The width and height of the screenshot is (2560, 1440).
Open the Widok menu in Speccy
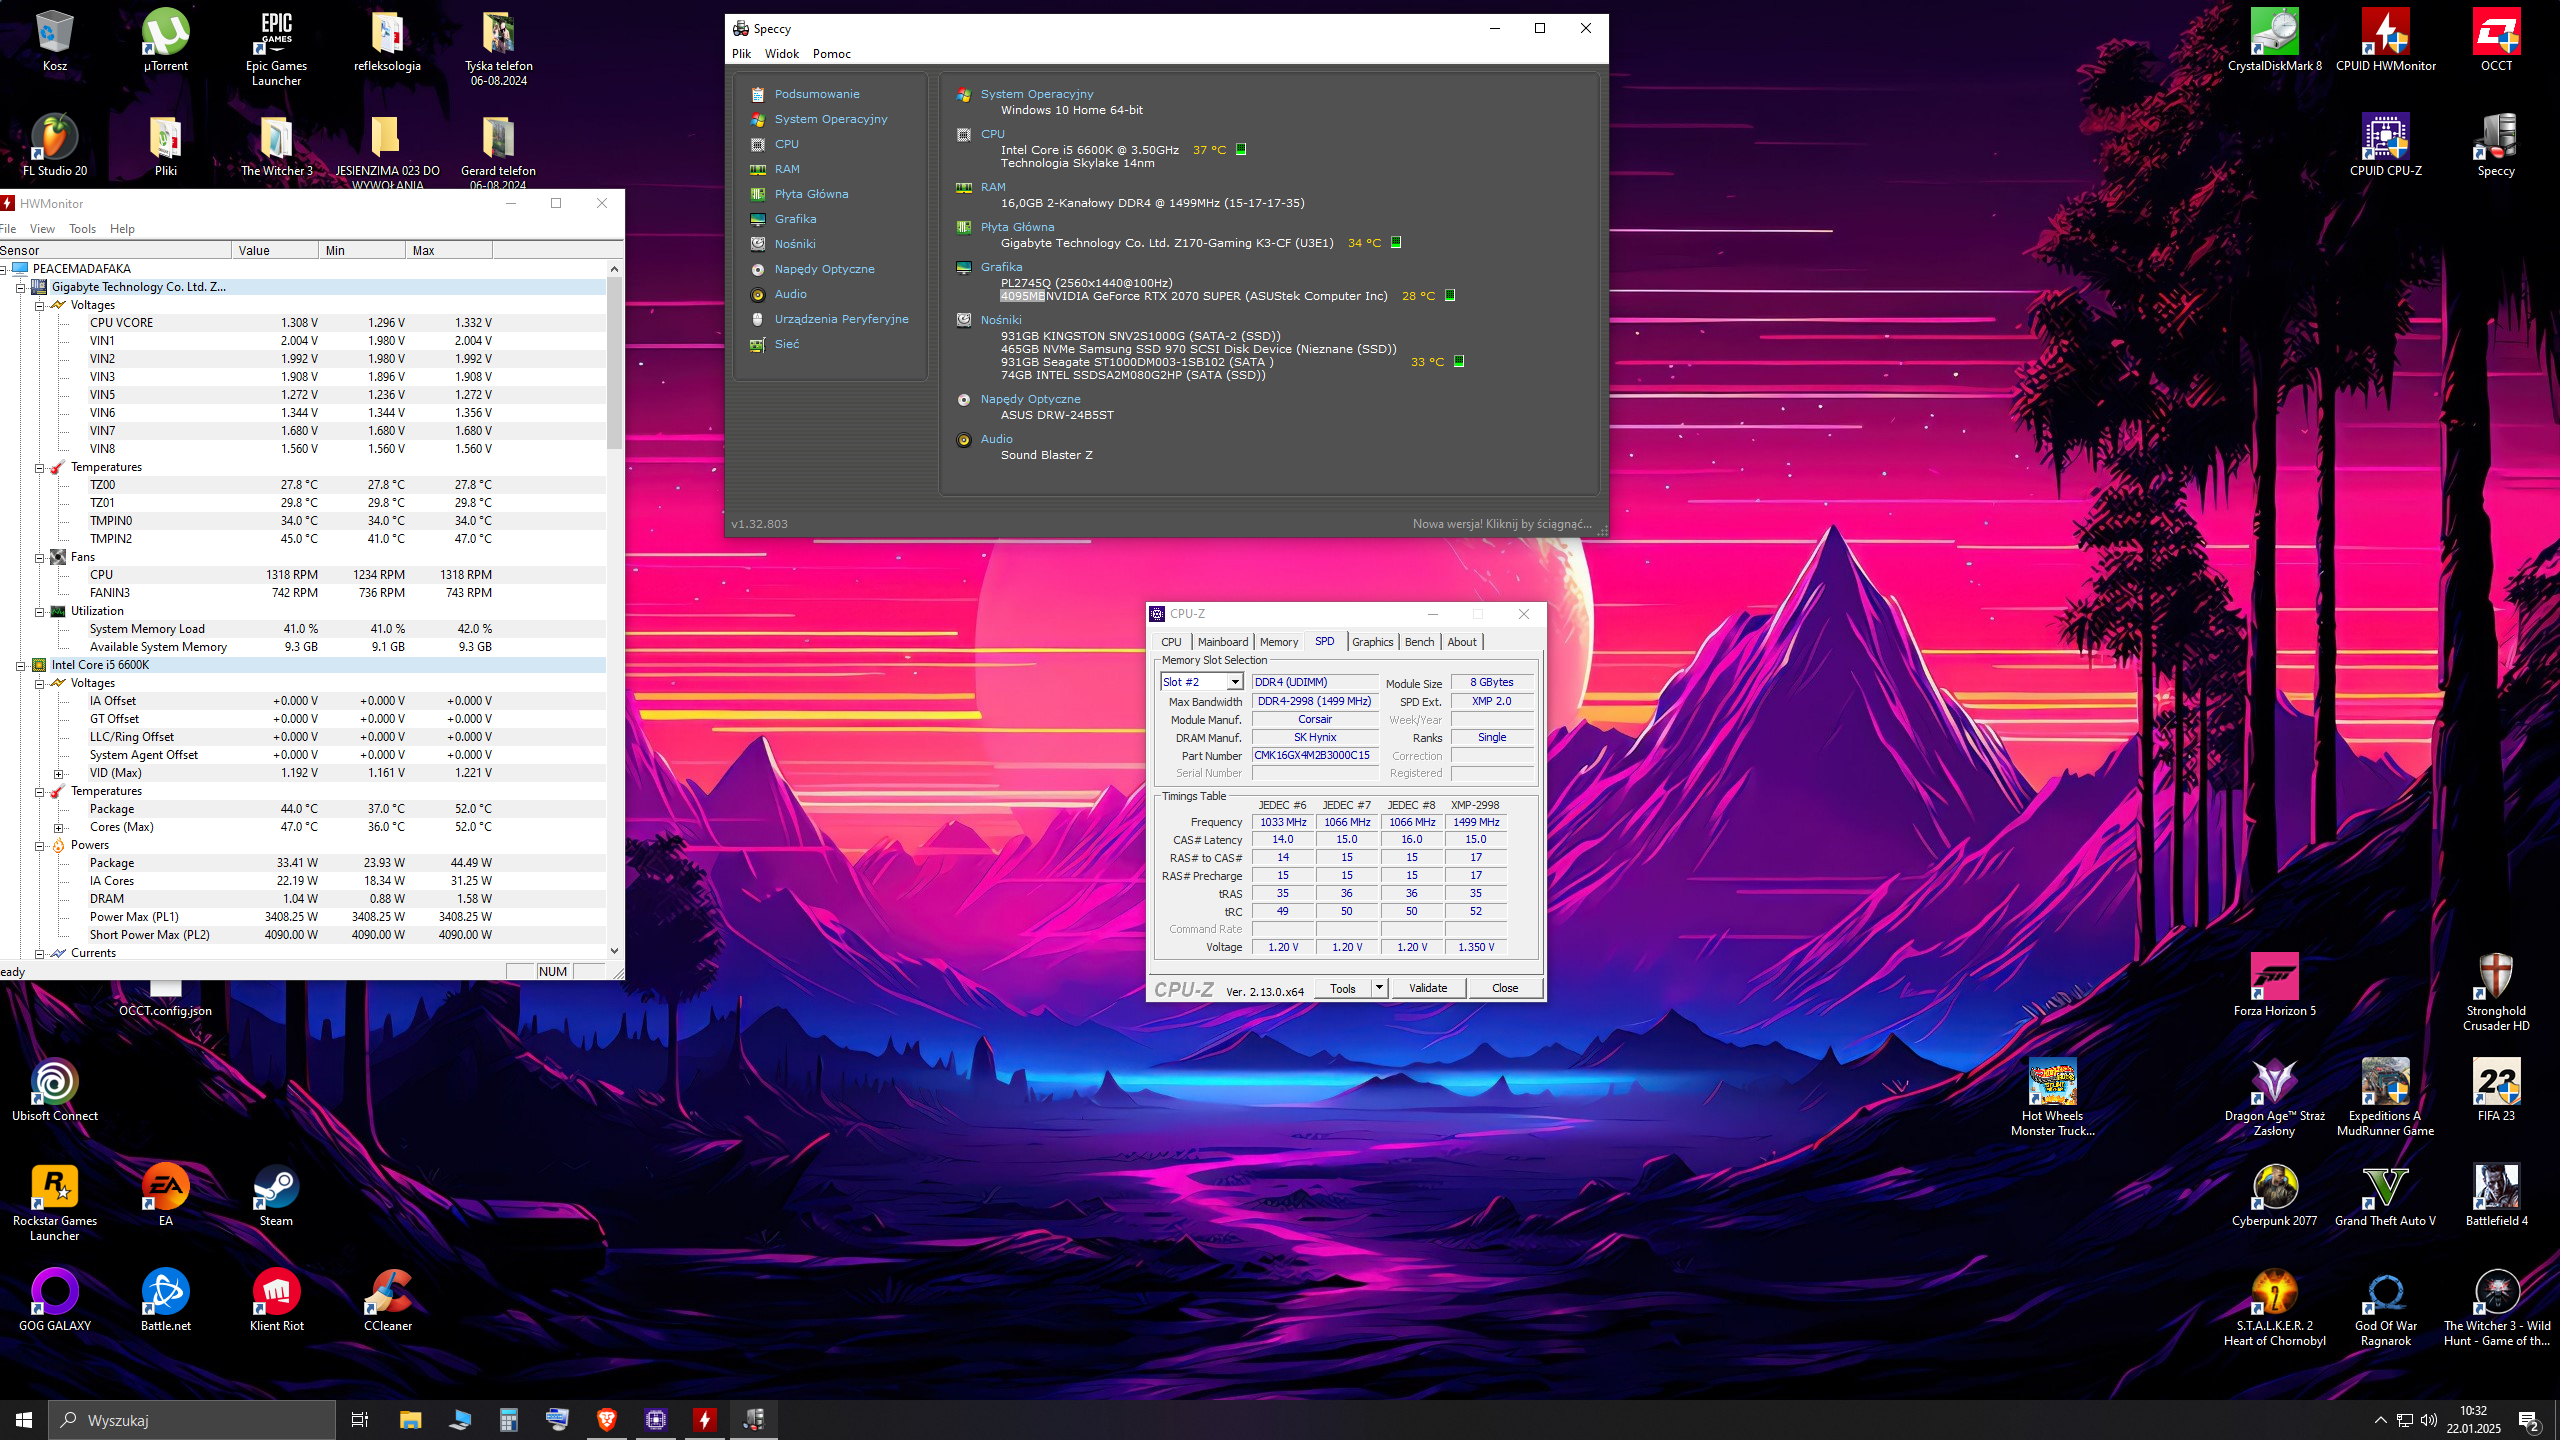point(781,54)
